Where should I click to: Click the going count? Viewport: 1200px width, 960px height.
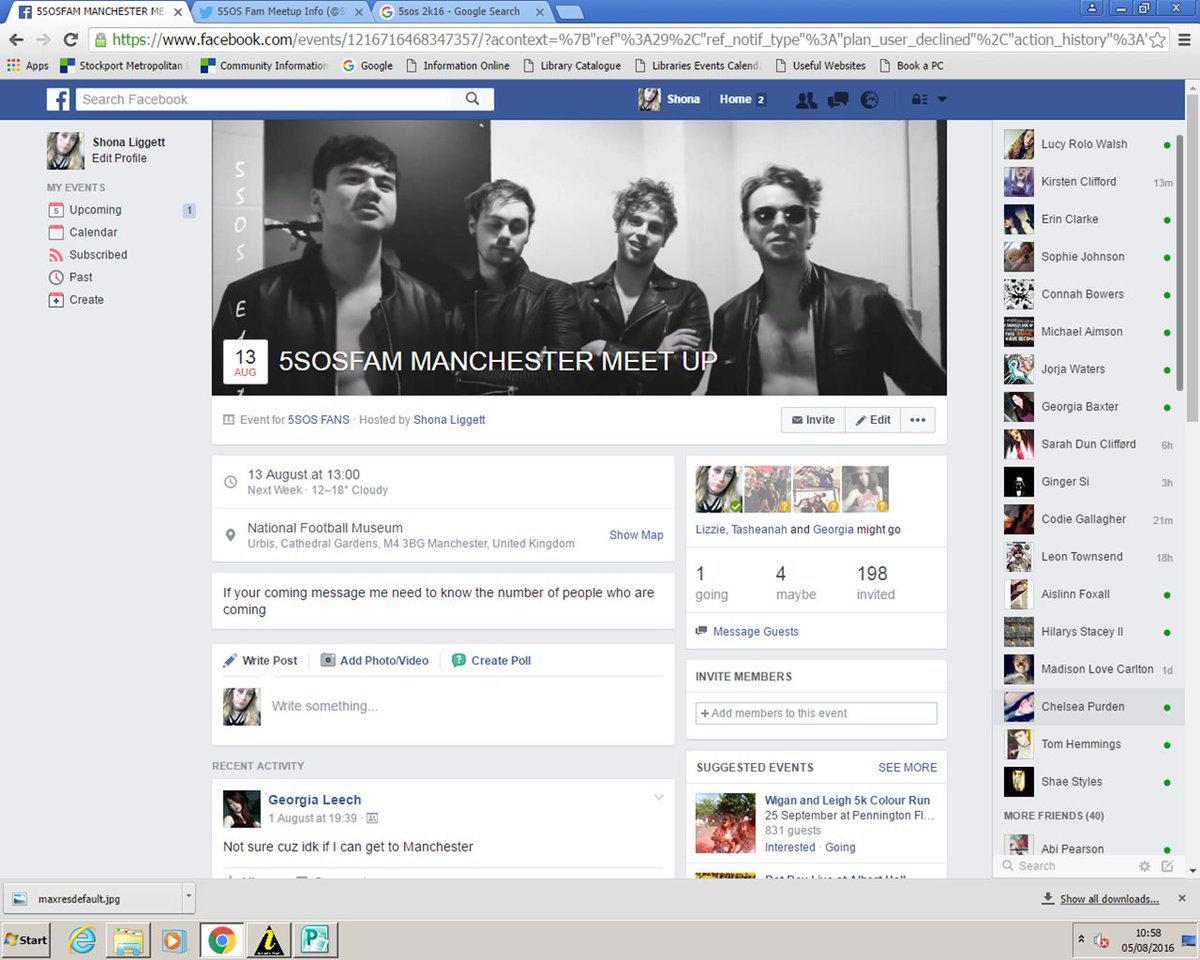pyautogui.click(x=712, y=583)
